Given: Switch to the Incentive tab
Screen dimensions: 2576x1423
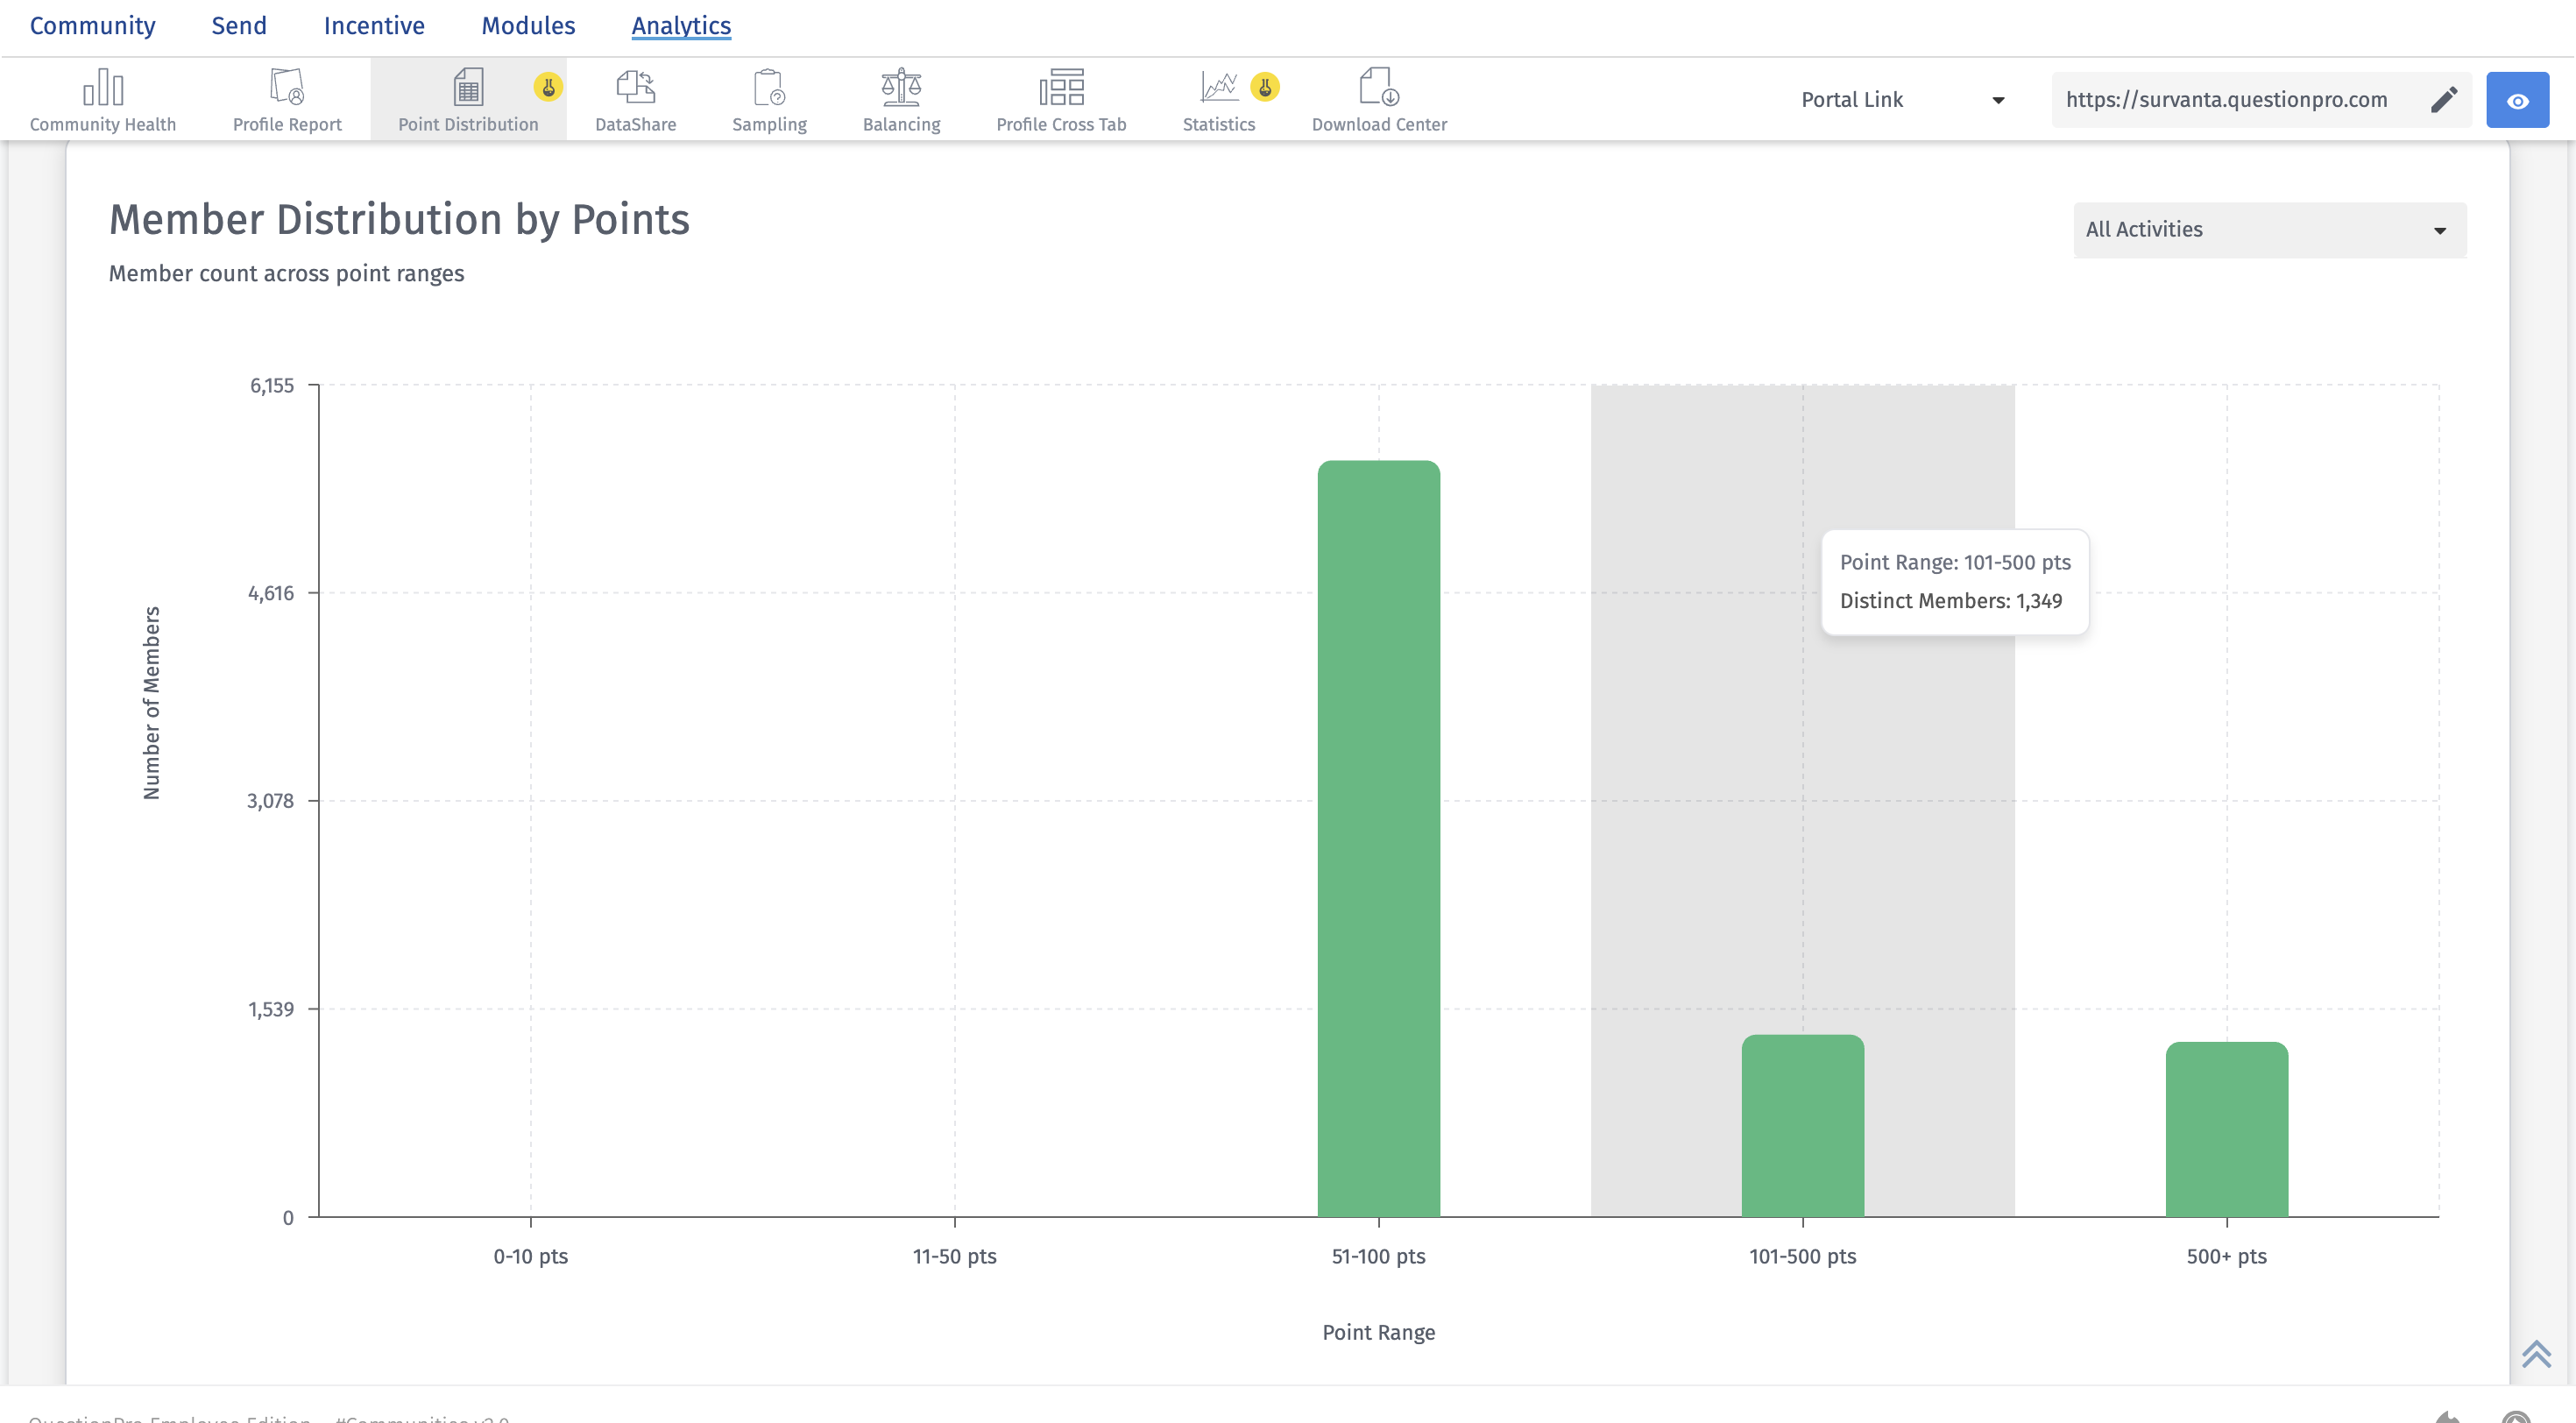Looking at the screenshot, I should click(373, 25).
